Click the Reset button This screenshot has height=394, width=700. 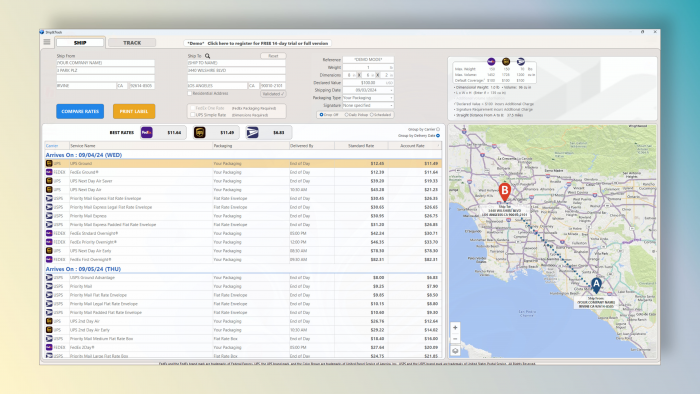click(273, 56)
